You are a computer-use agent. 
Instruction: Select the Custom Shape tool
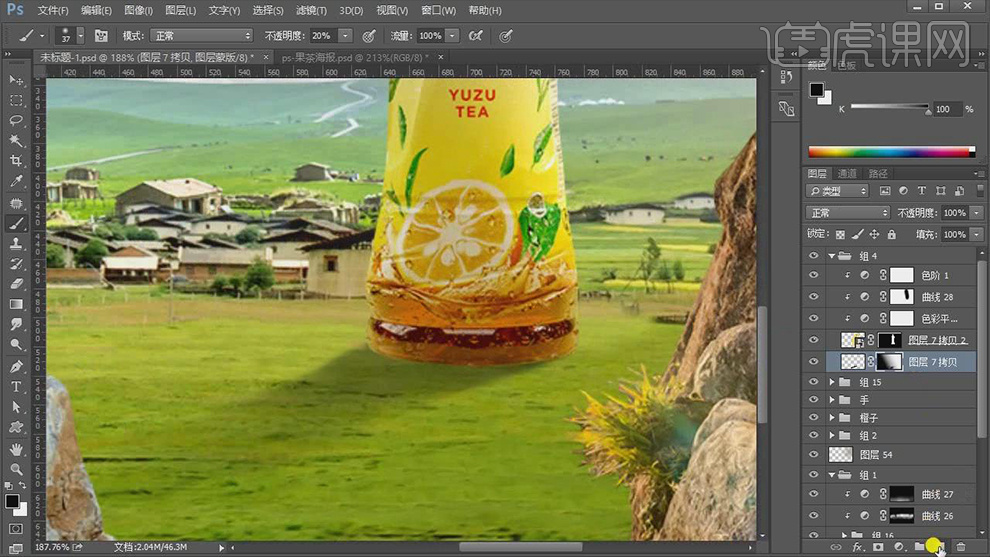click(x=16, y=427)
